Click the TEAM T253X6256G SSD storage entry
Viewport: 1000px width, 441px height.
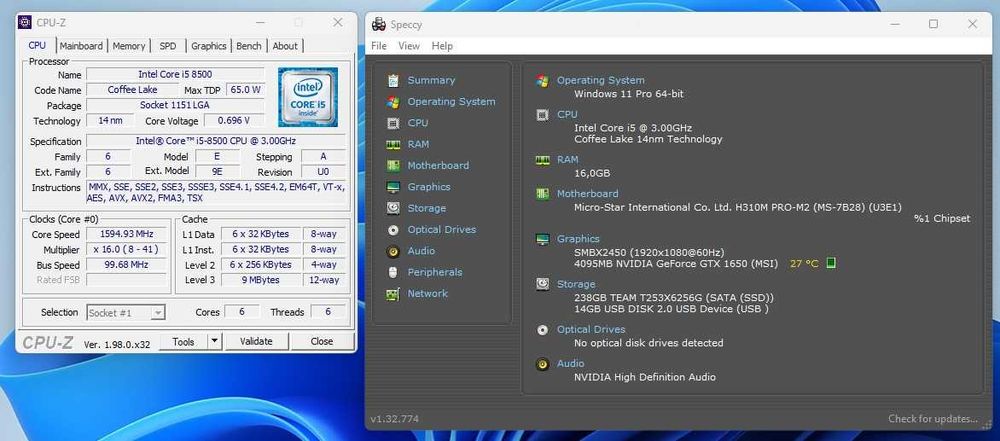tap(674, 297)
